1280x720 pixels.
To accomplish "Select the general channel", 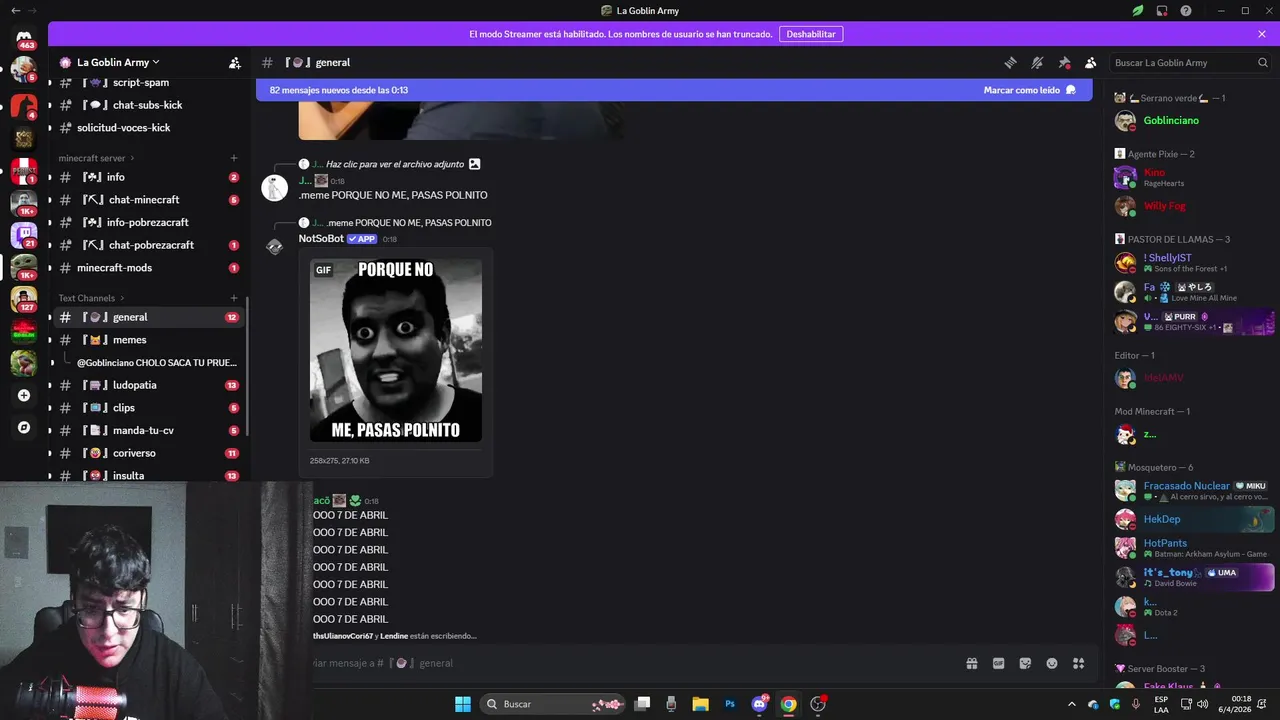I will point(148,317).
